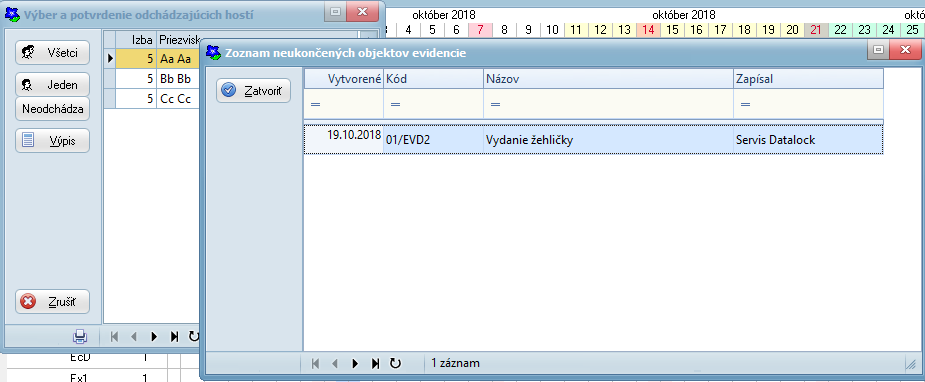The width and height of the screenshot is (925, 382).
Task: Select calendar day 19 in október
Action: (768, 30)
